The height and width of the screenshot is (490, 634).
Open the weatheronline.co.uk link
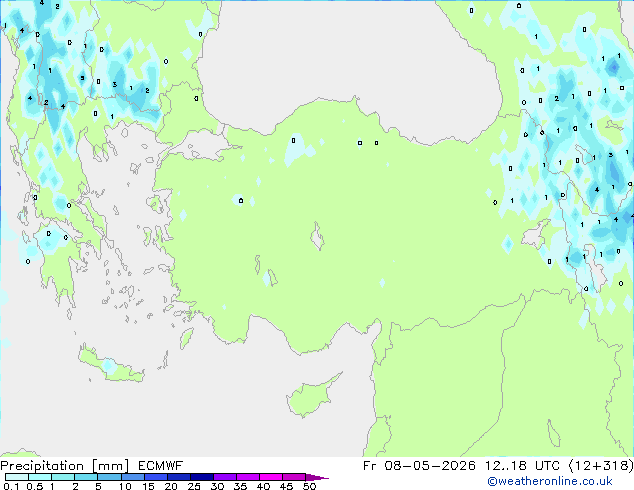[550, 481]
